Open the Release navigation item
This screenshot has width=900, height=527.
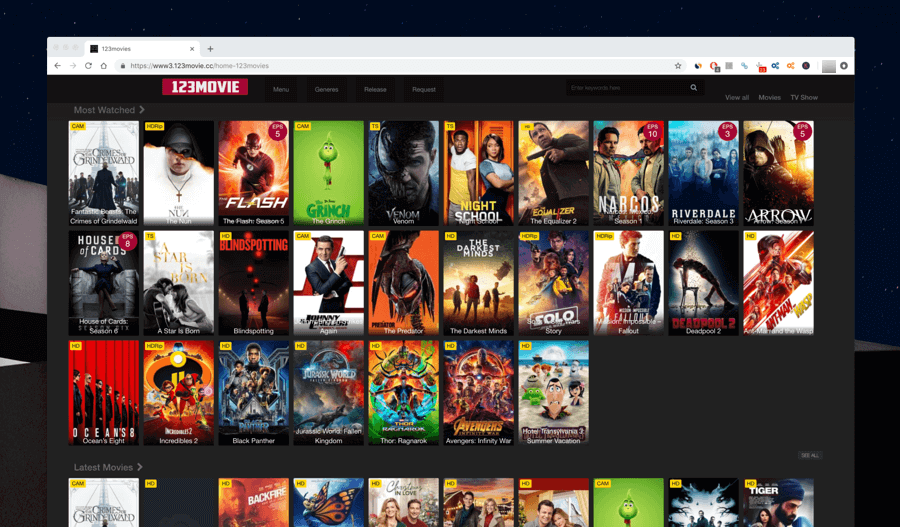coord(375,90)
